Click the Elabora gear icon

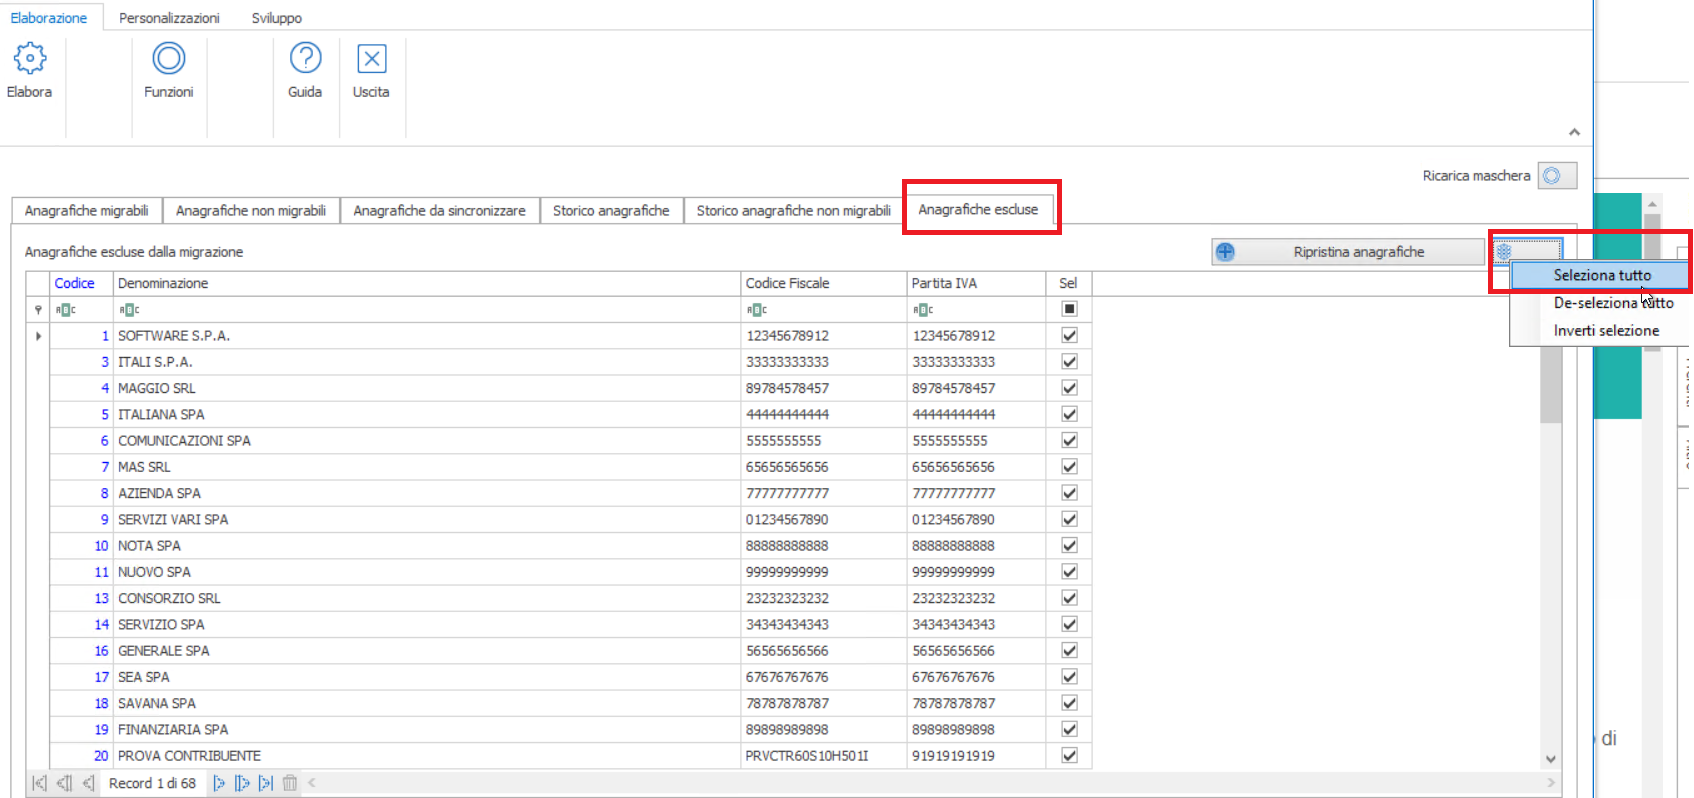[x=30, y=59]
